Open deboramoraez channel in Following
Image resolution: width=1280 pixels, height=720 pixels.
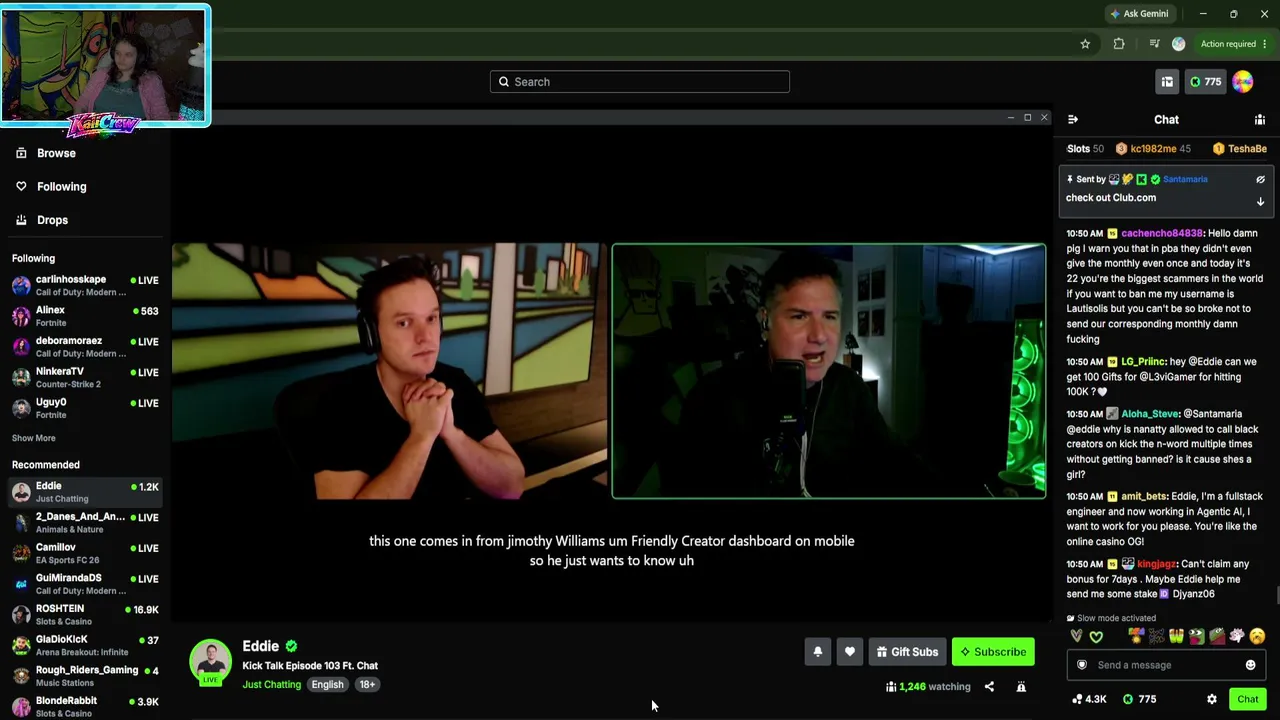(x=85, y=347)
